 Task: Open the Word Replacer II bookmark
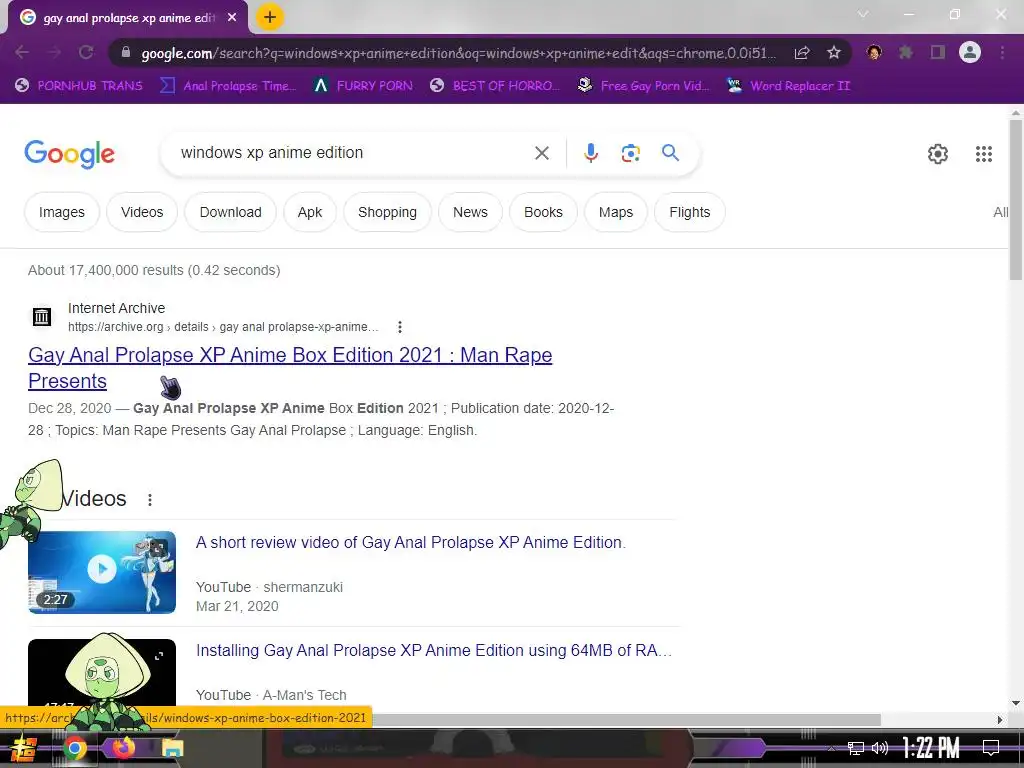[x=788, y=86]
